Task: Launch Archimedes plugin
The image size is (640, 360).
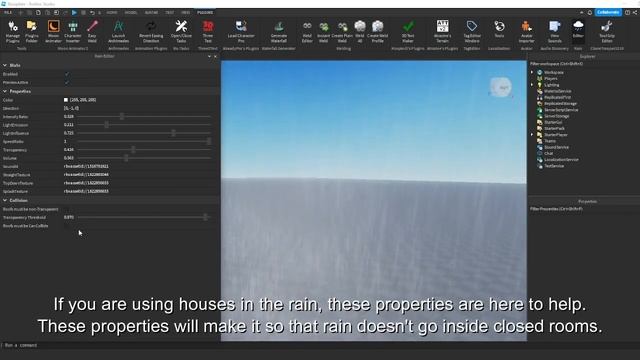Action: pyautogui.click(x=118, y=31)
